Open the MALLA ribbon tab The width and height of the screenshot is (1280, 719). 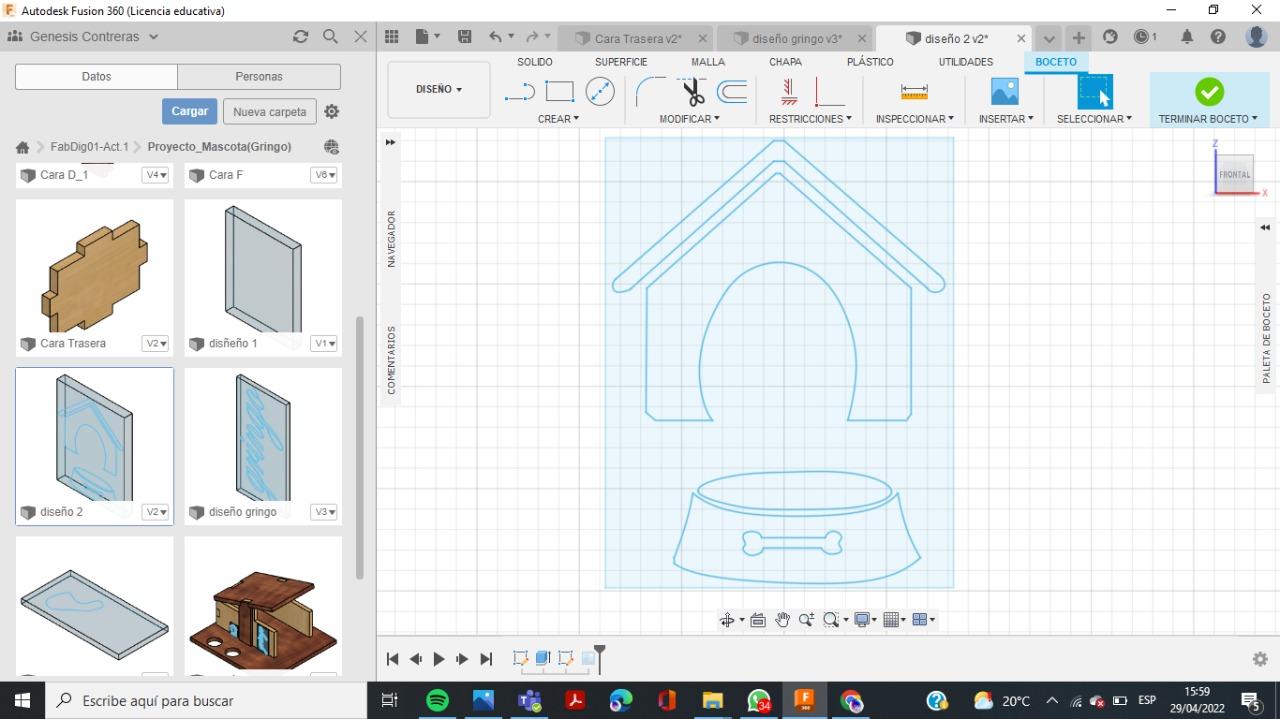click(708, 62)
